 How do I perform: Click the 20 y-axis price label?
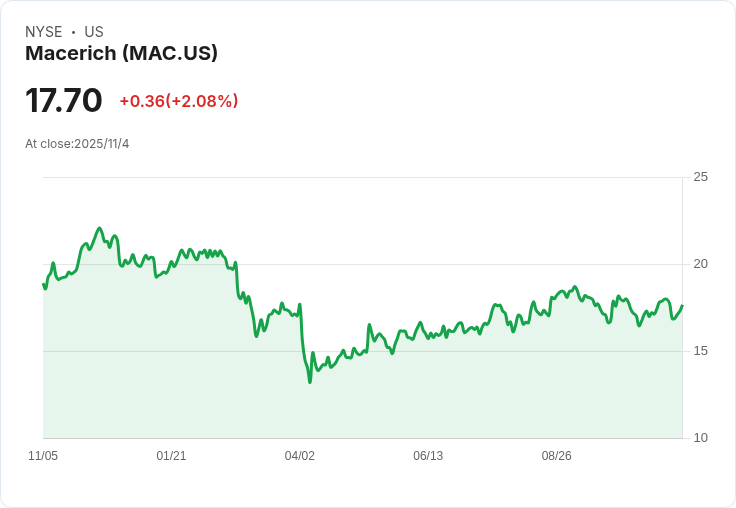tap(701, 264)
